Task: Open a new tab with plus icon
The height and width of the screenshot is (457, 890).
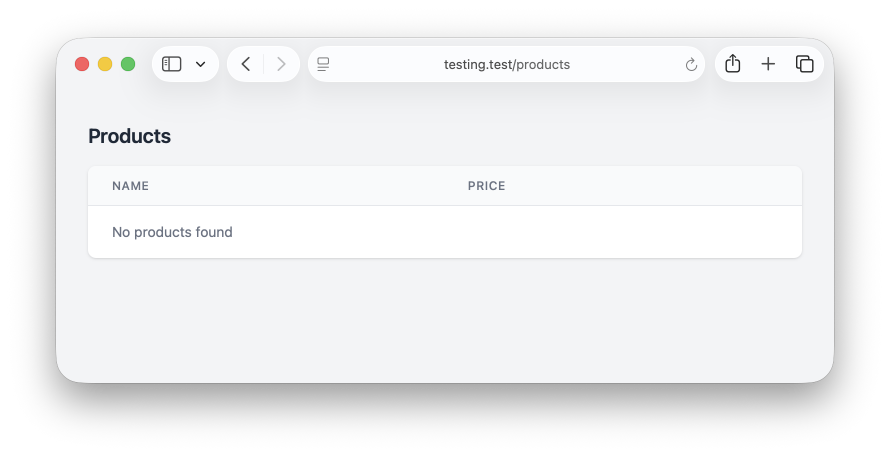Action: click(768, 64)
